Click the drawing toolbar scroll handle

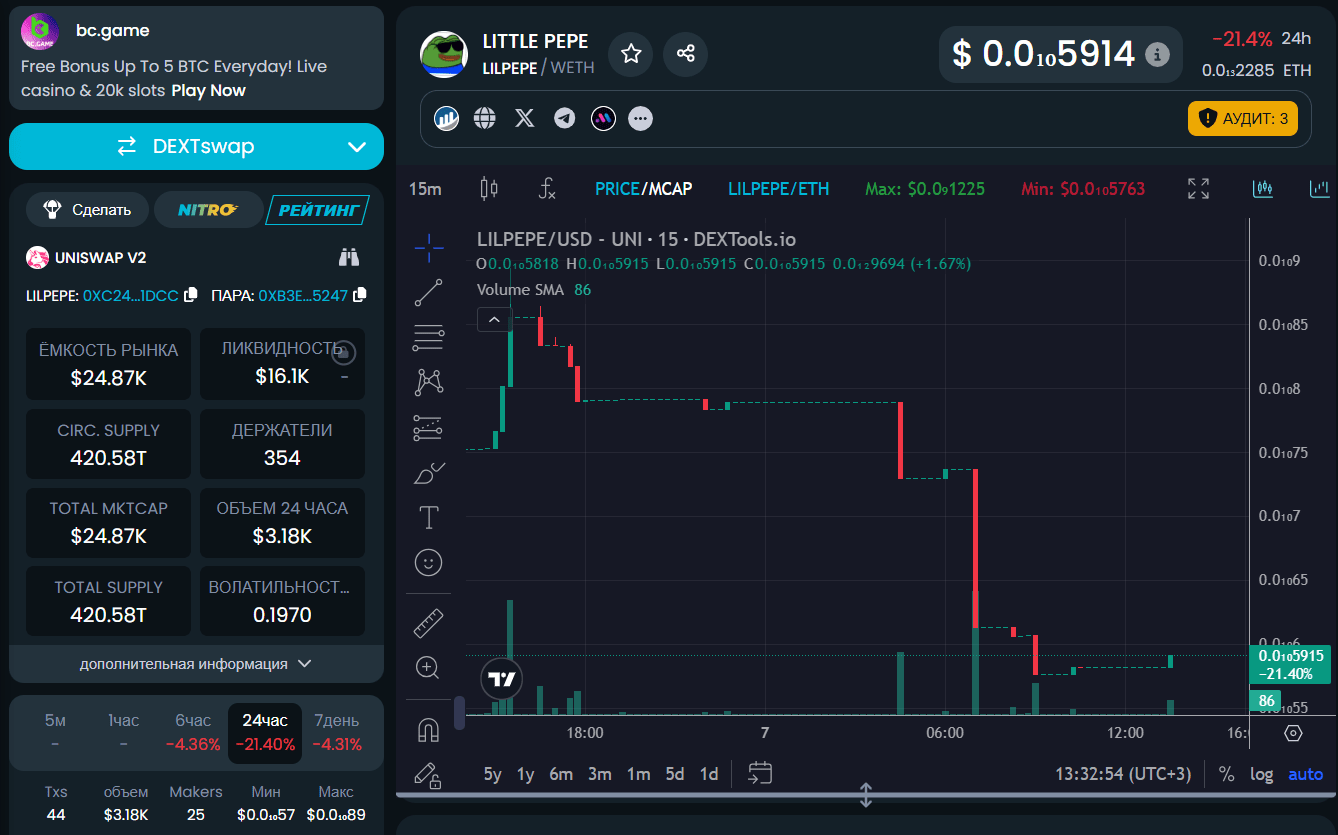[459, 712]
